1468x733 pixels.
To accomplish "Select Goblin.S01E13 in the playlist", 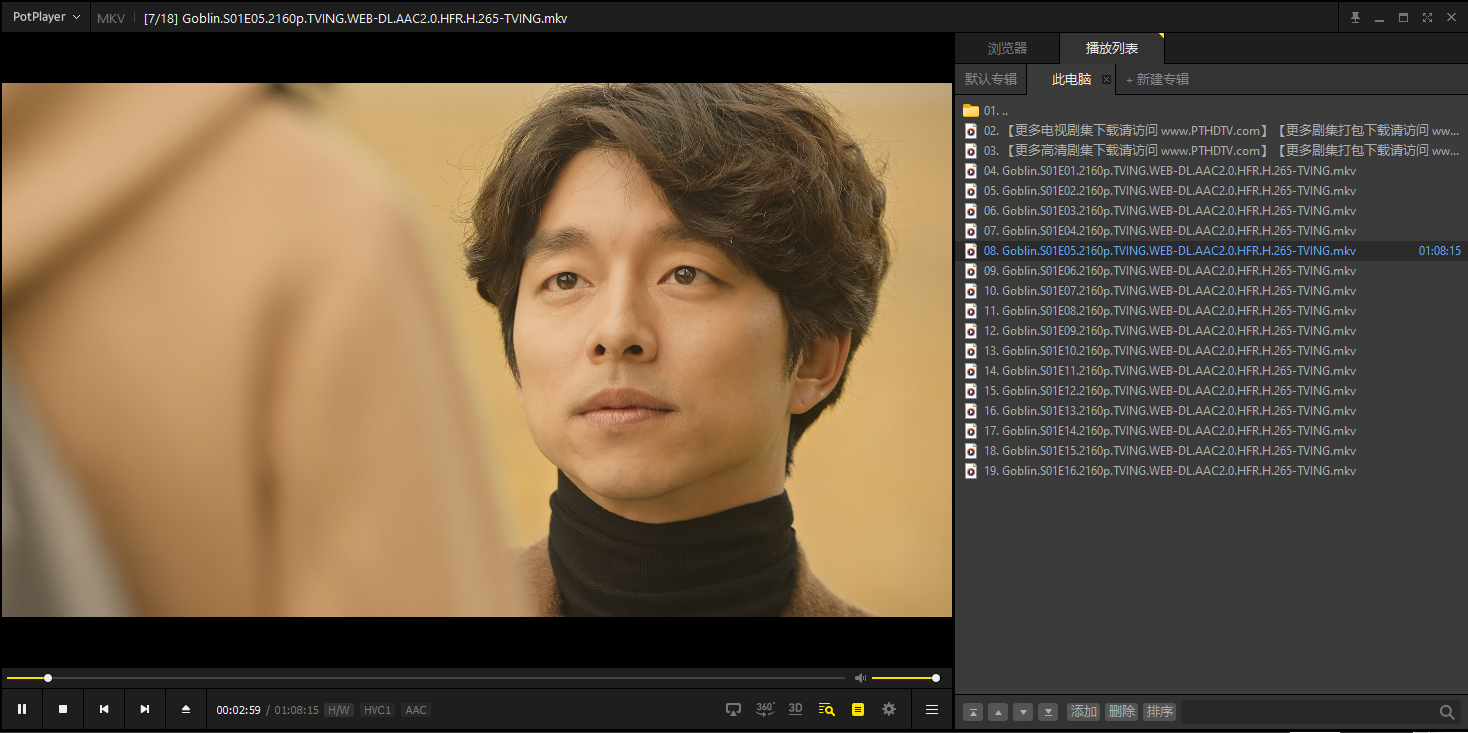I will 1211,410.
